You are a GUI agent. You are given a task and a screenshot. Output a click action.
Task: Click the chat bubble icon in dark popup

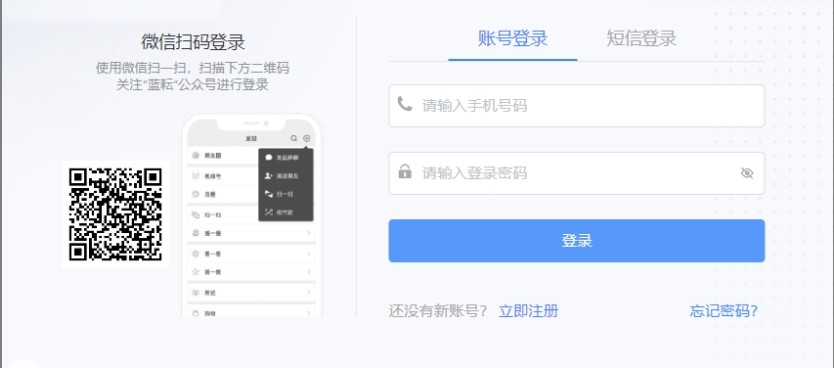click(x=269, y=157)
